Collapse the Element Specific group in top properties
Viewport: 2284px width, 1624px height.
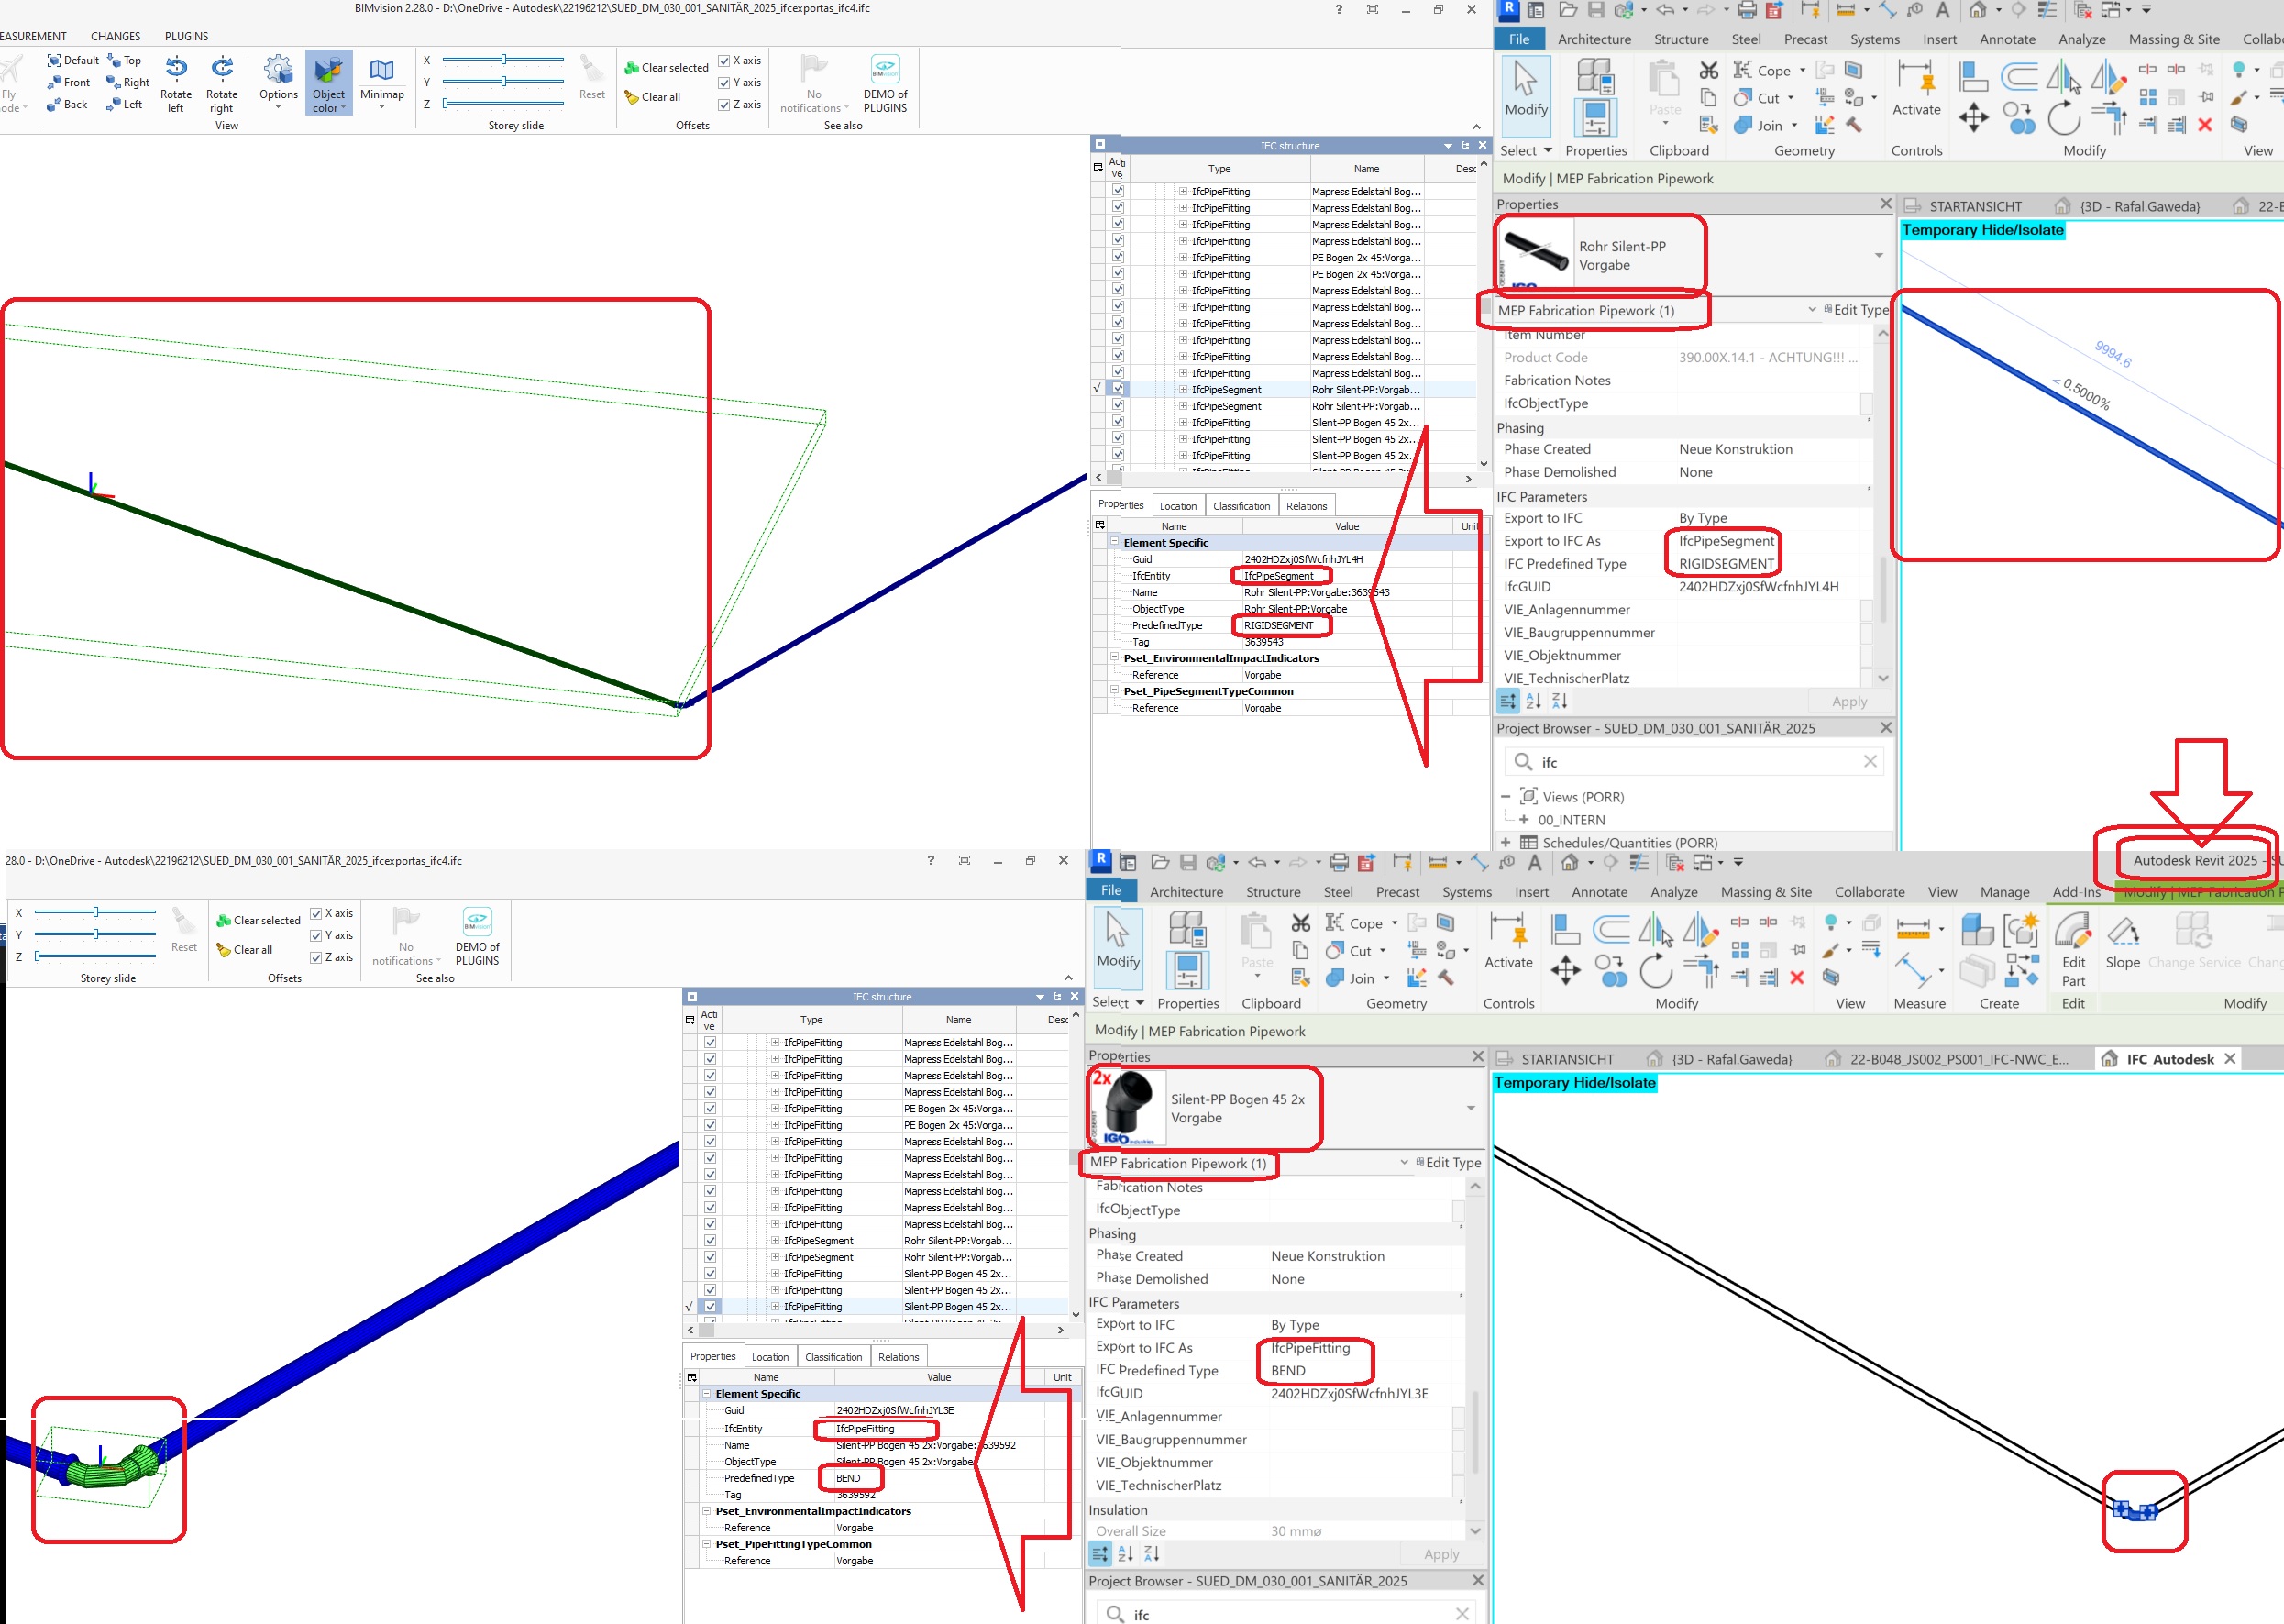point(1114,542)
